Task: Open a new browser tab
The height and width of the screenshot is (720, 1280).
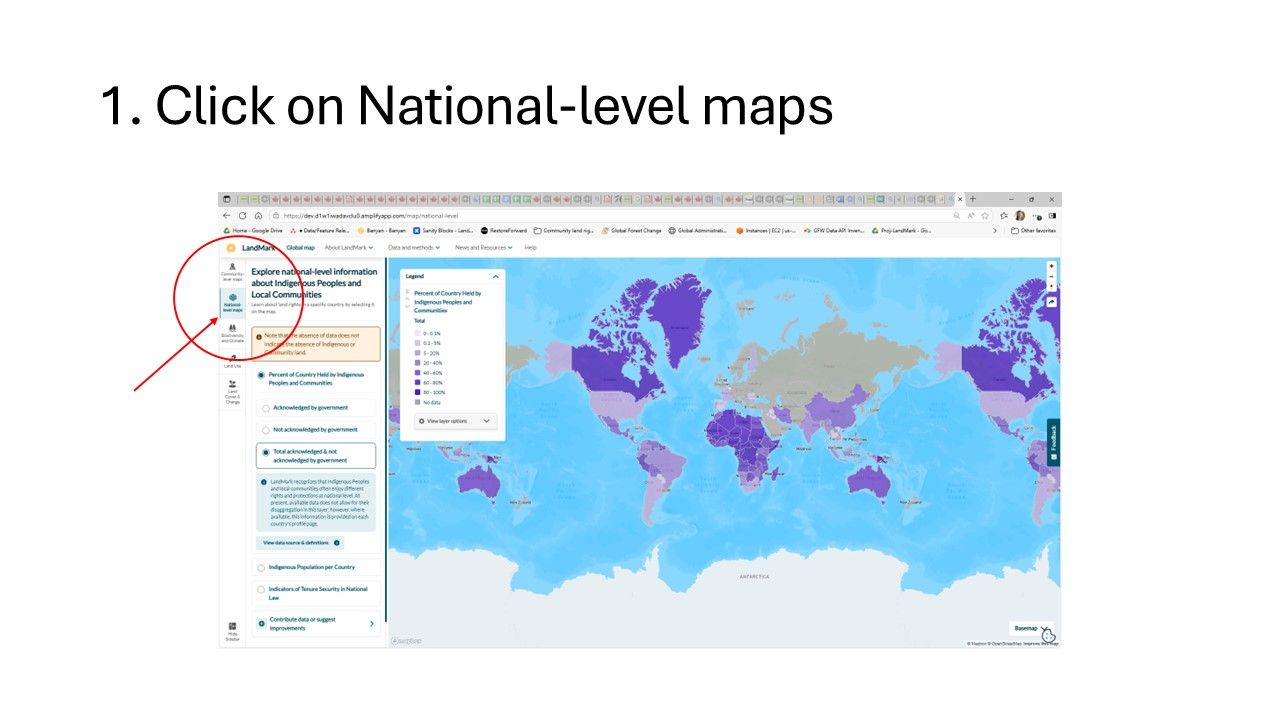Action: (972, 199)
